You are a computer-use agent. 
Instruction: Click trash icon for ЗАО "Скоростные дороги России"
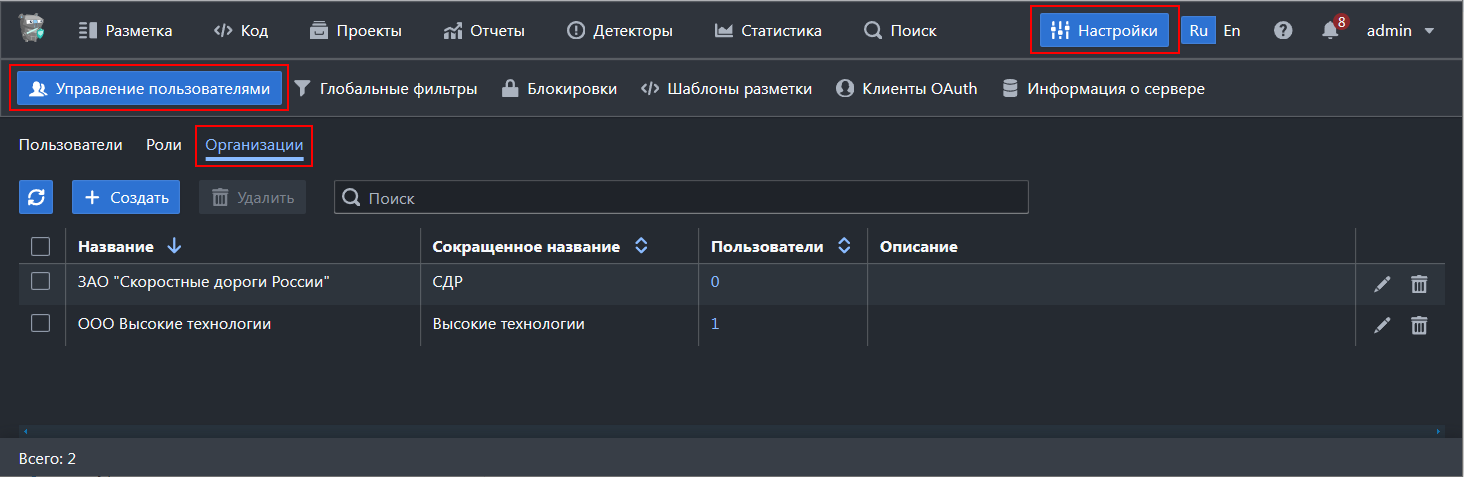(1419, 284)
